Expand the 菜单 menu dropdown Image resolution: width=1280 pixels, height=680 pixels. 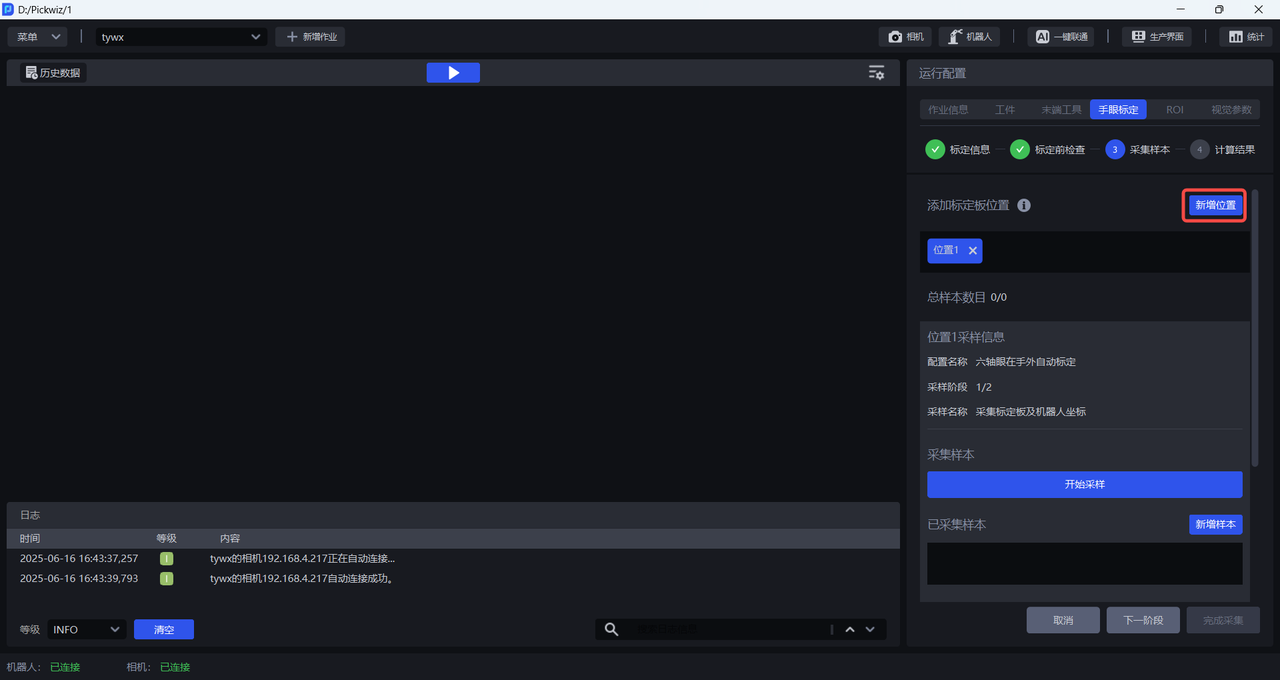tap(38, 37)
